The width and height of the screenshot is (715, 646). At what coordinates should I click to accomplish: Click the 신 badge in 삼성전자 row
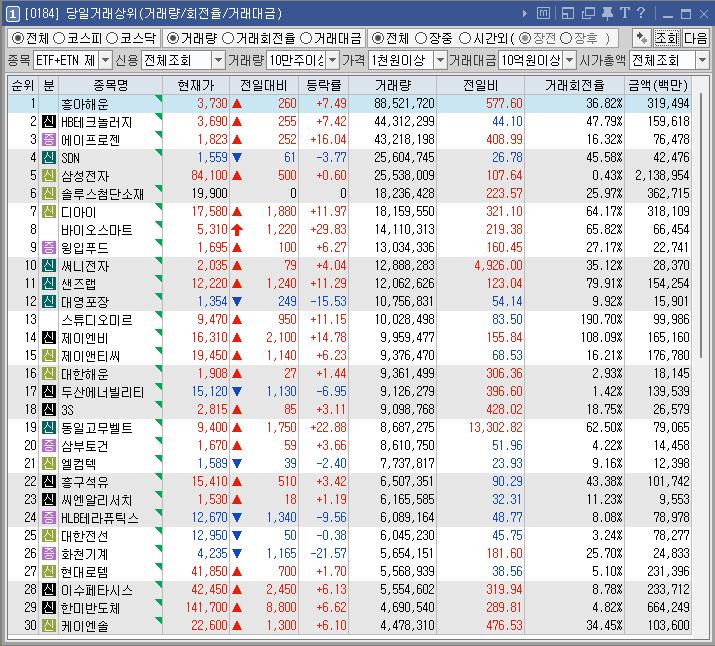(49, 176)
